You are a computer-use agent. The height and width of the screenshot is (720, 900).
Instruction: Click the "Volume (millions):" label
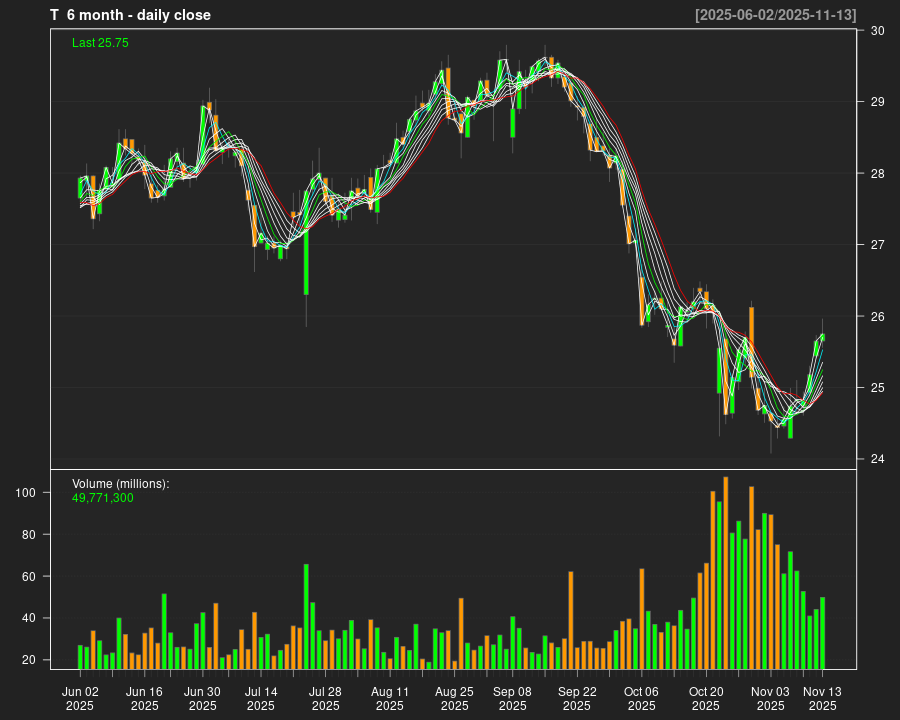(x=121, y=483)
